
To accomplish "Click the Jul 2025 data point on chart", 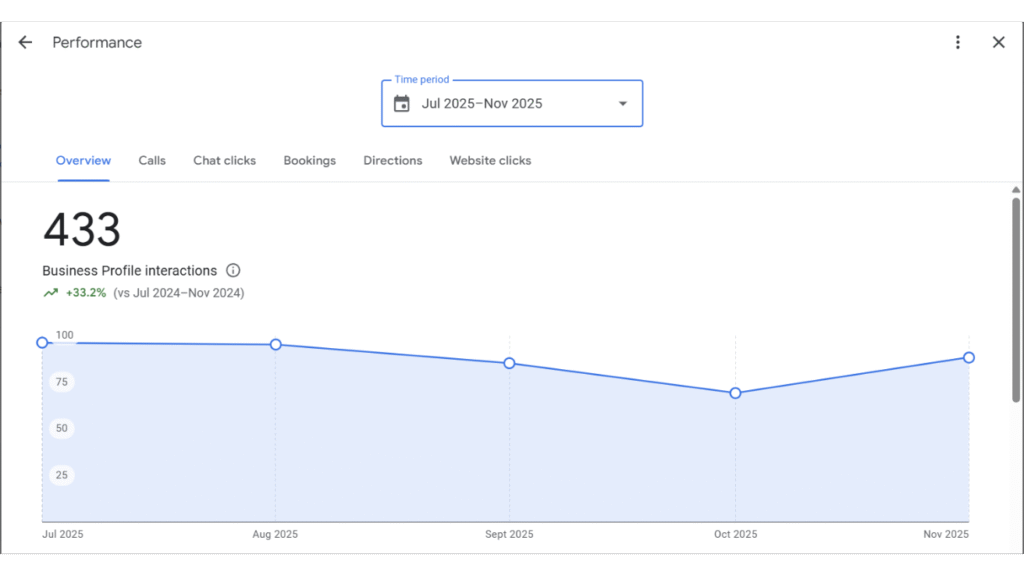I will pos(42,343).
